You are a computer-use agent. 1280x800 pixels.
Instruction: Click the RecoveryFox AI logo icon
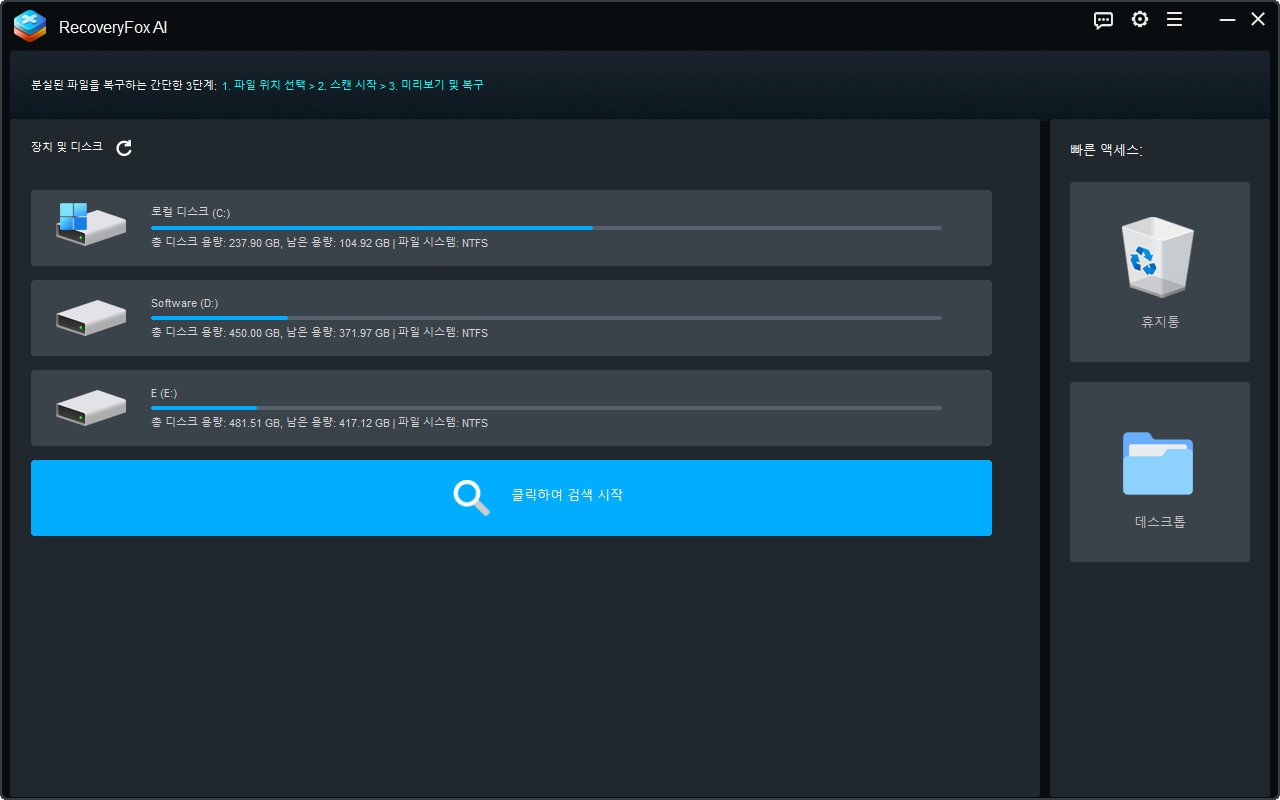(x=30, y=26)
